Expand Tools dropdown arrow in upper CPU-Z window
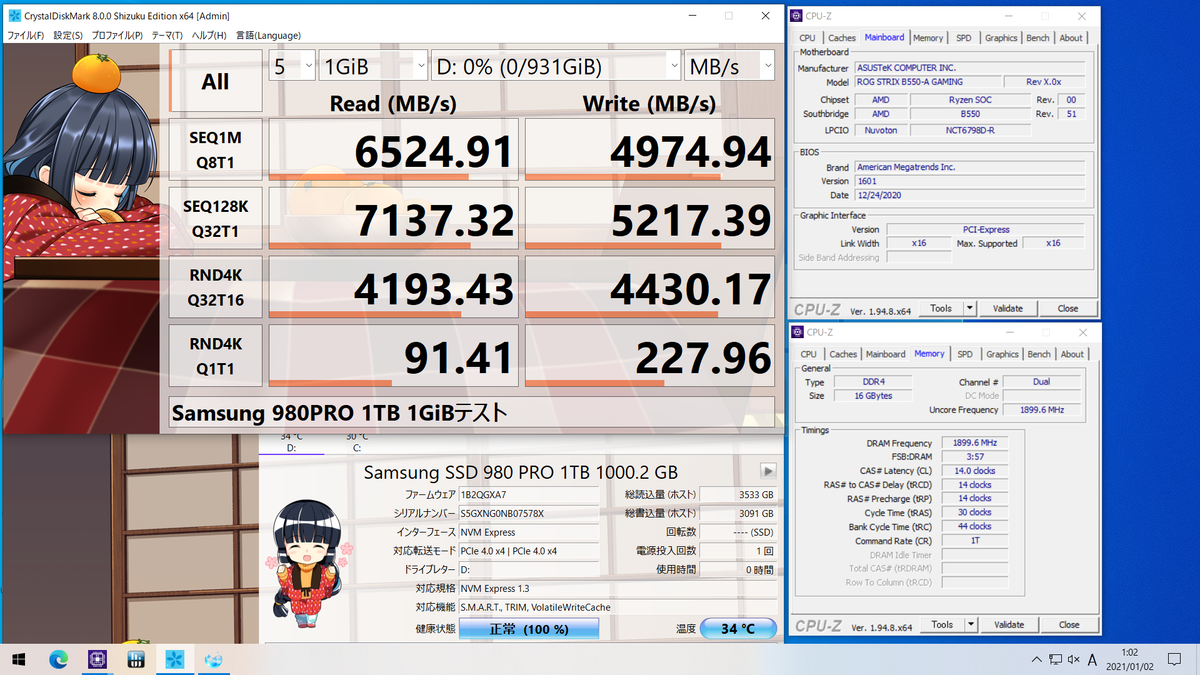This screenshot has height=675, width=1200. [970, 308]
